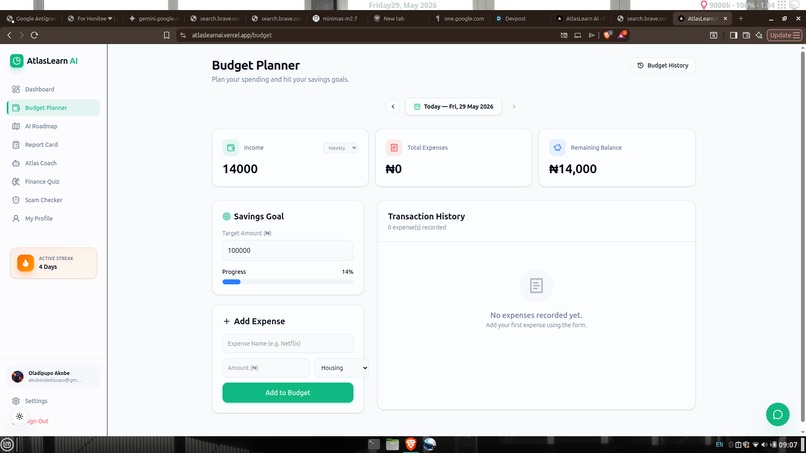Select Budget Planner in sidebar
806x453 pixels.
click(x=53, y=107)
